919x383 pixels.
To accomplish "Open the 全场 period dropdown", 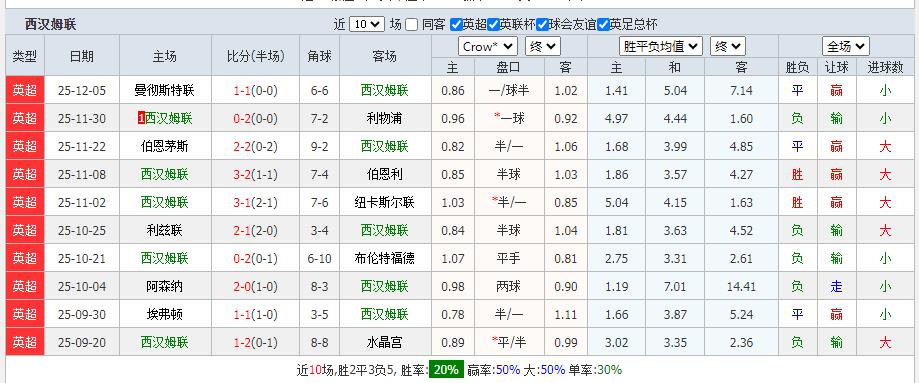I will (845, 46).
